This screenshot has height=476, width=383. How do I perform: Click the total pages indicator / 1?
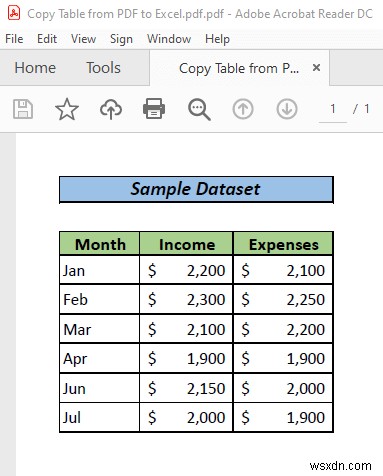pos(361,109)
